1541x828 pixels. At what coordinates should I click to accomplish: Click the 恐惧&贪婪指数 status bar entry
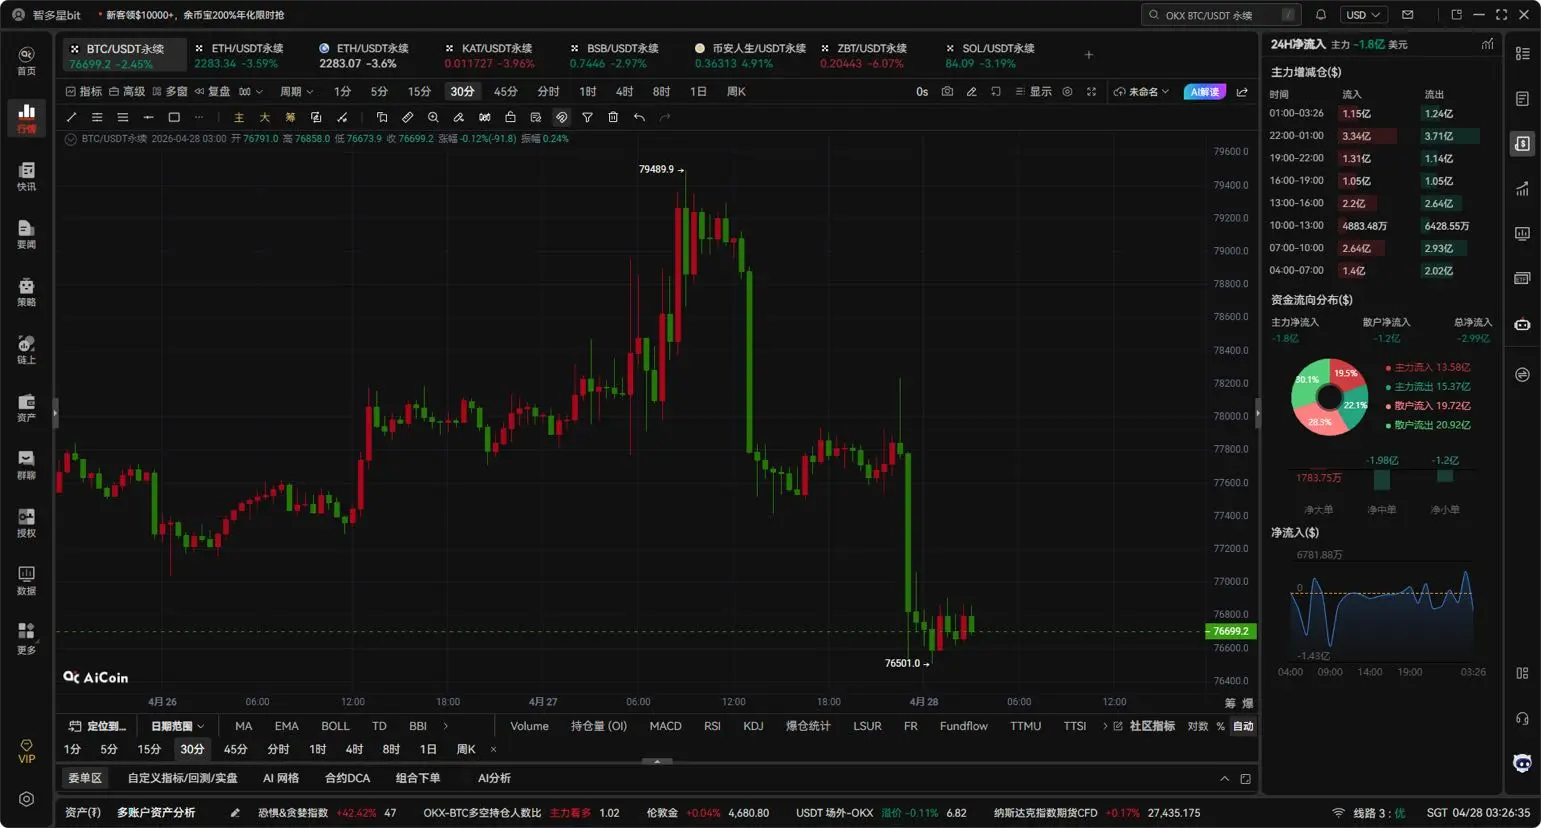click(327, 813)
